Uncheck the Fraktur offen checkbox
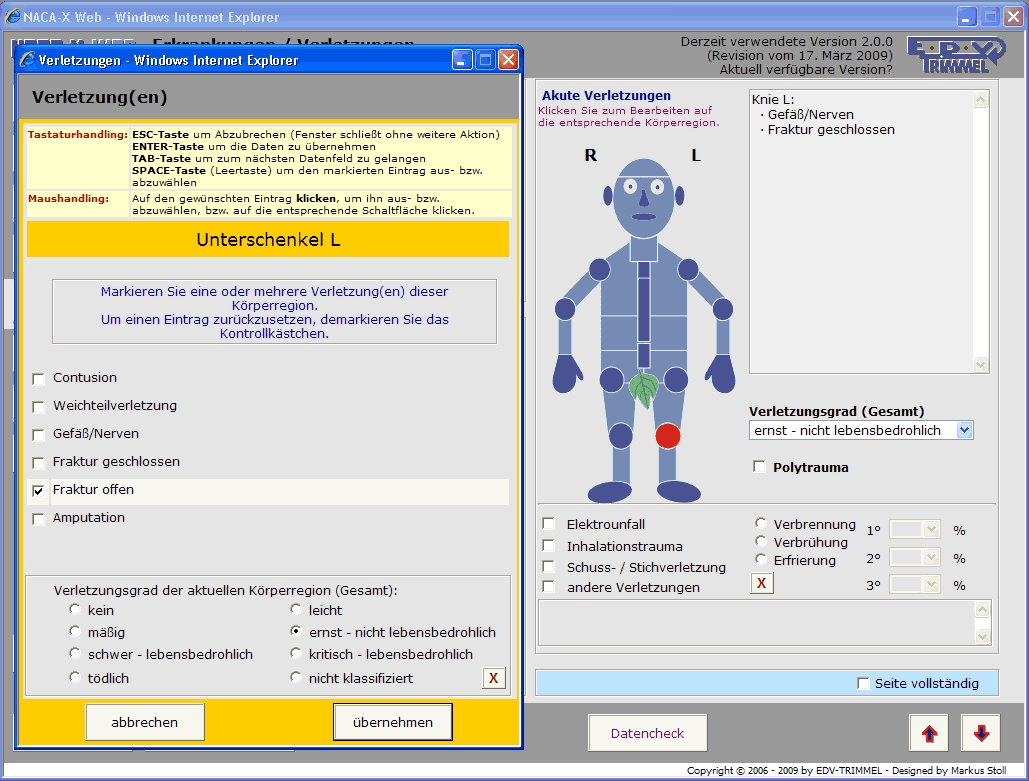This screenshot has width=1029, height=781. click(38, 491)
